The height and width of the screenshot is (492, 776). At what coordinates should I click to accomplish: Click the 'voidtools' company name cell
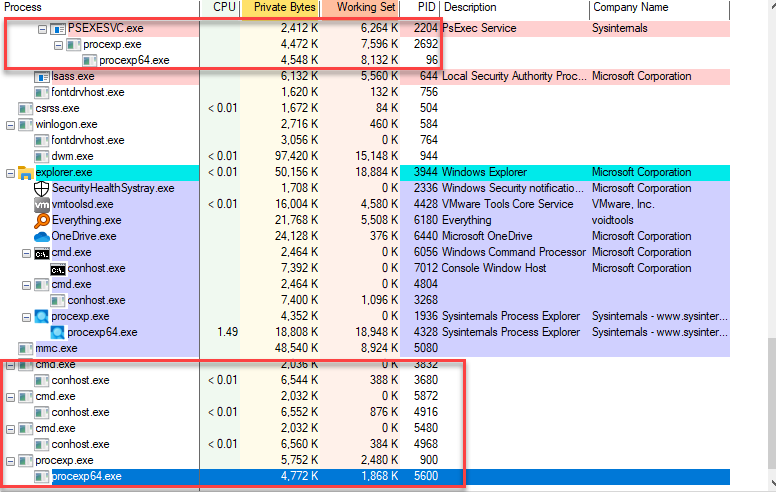click(613, 221)
